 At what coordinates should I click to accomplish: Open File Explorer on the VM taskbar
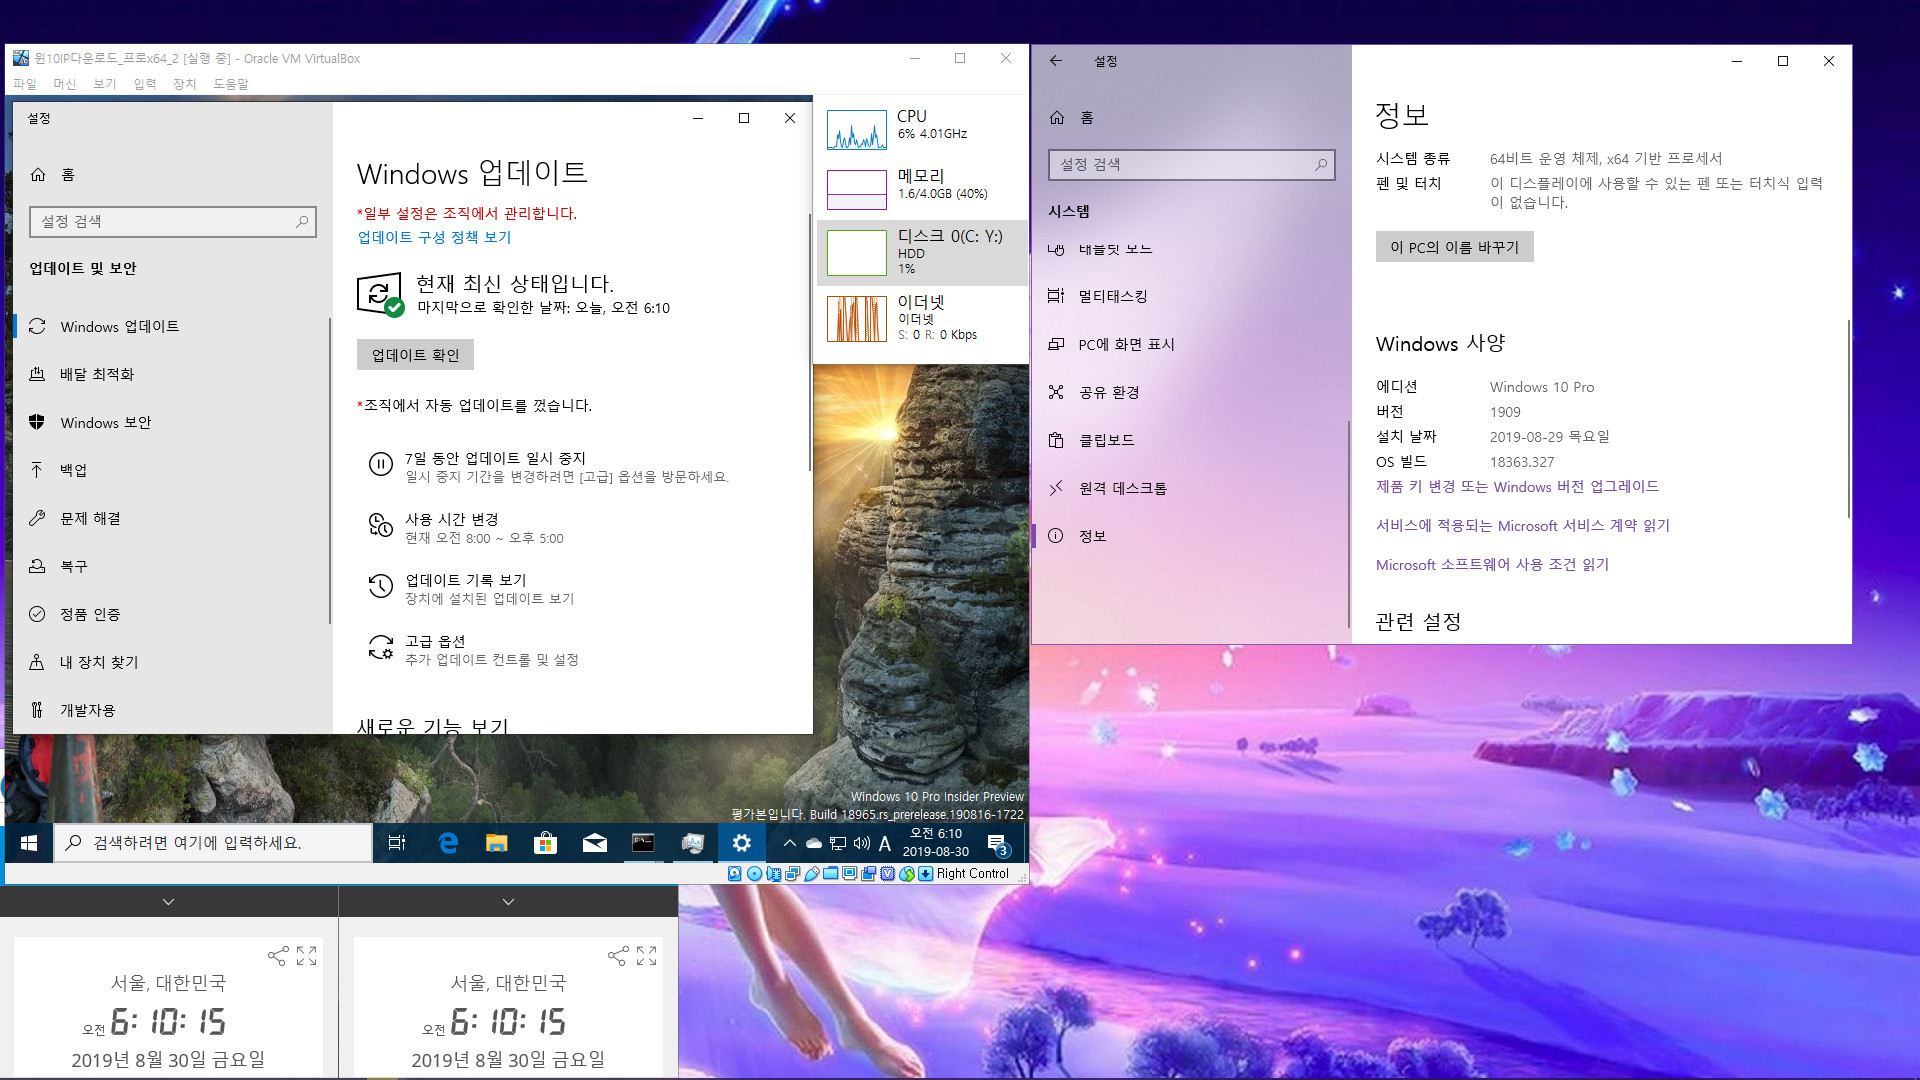[497, 843]
